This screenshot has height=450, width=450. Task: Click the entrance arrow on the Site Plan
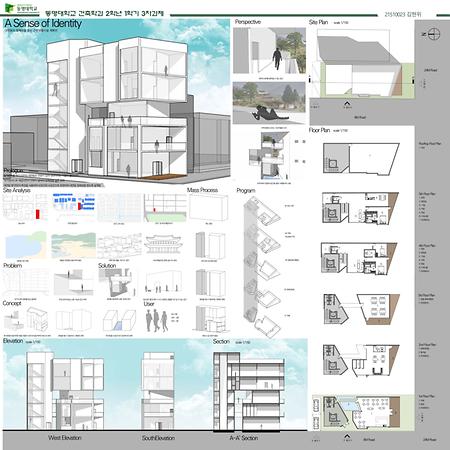click(347, 104)
